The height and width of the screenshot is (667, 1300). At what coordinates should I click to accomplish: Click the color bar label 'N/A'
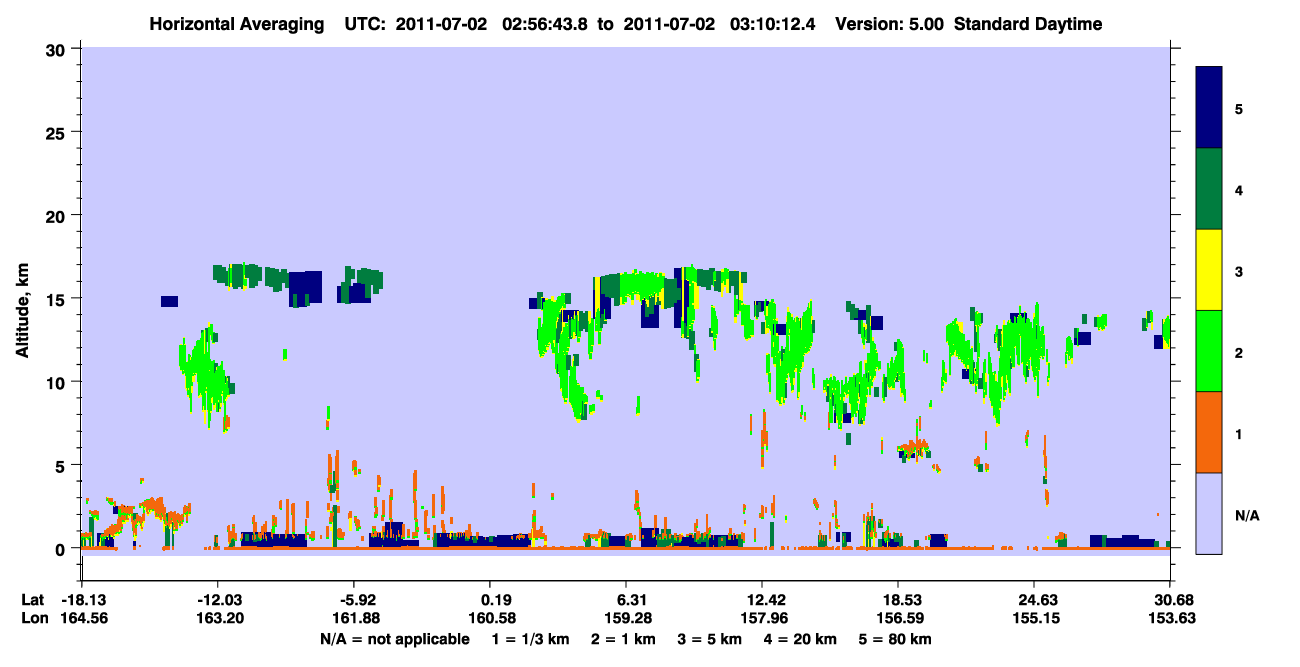(1246, 515)
